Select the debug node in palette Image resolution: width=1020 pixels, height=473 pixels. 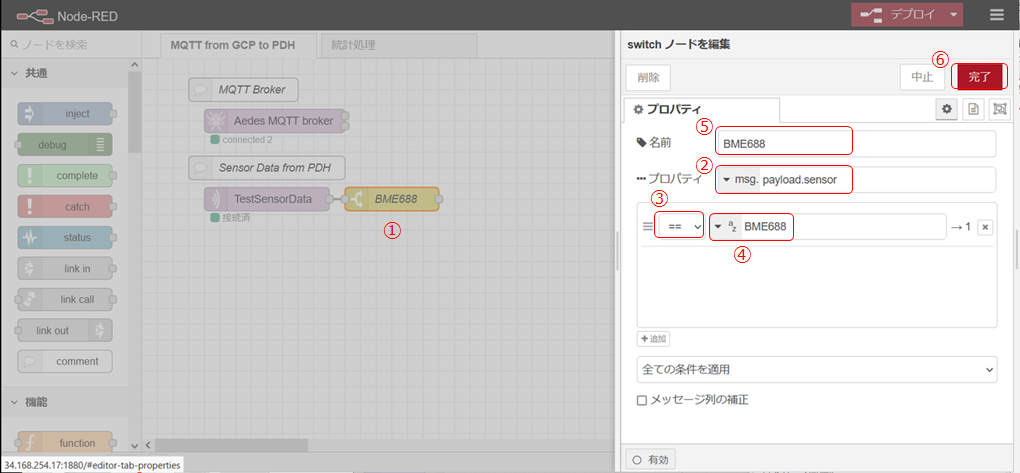(x=65, y=145)
